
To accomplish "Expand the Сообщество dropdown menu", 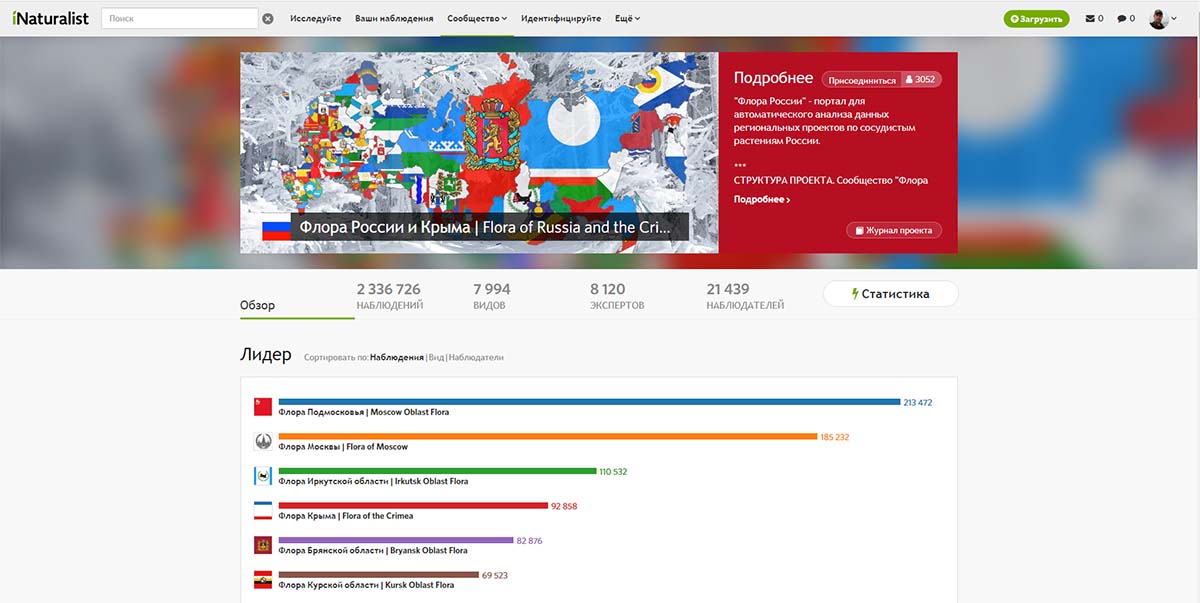I will (477, 18).
